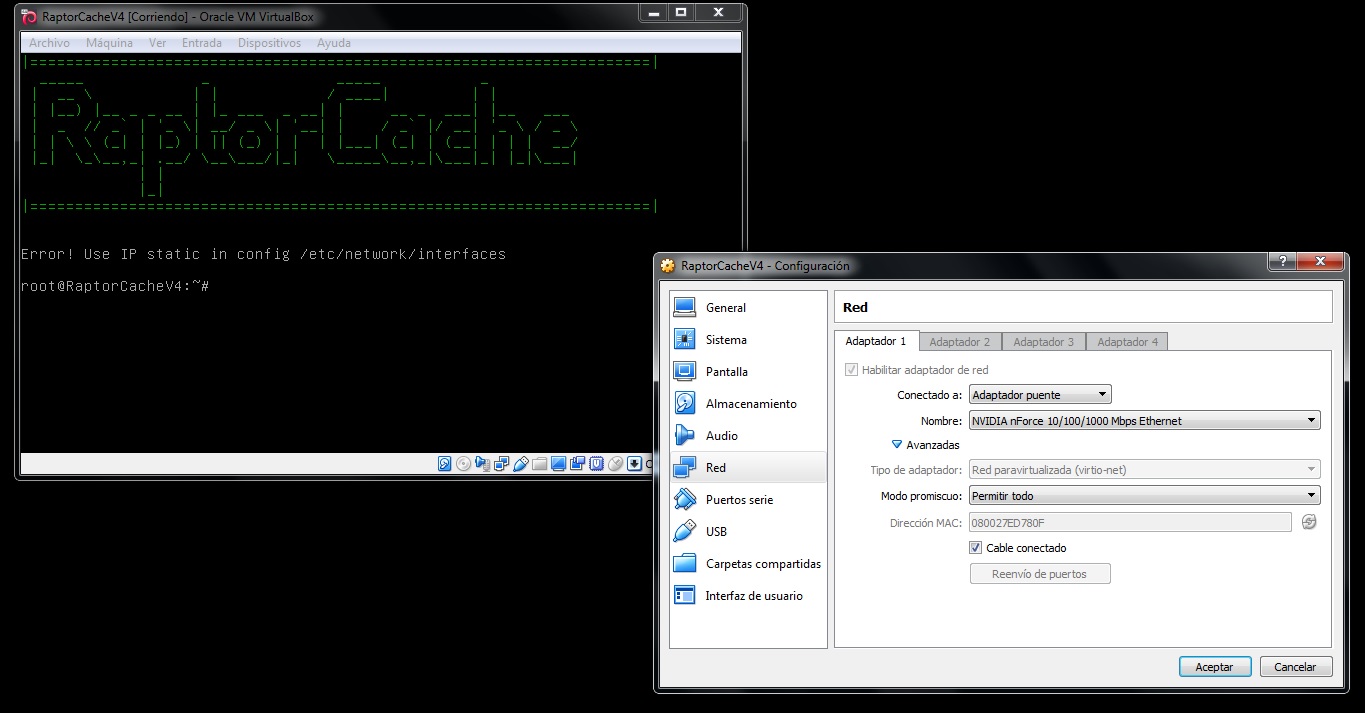
Task: Click gear icon in Configuración title bar
Action: (668, 266)
